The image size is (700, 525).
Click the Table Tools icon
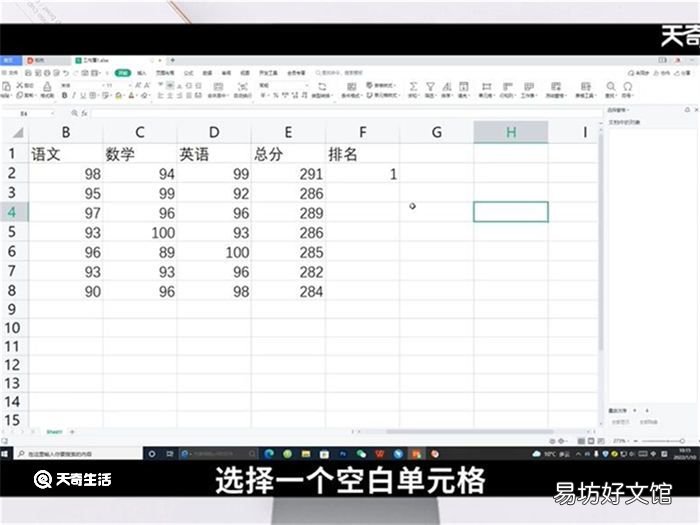(x=585, y=86)
